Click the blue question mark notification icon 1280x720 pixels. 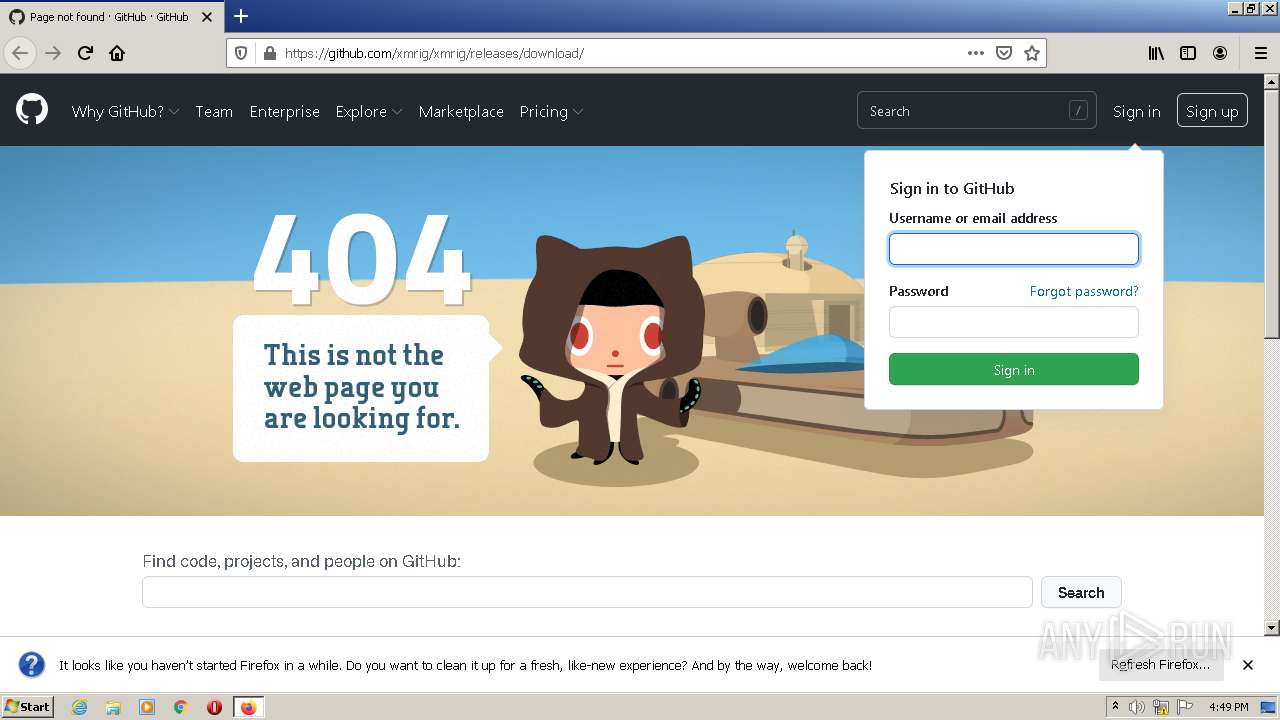pos(32,665)
